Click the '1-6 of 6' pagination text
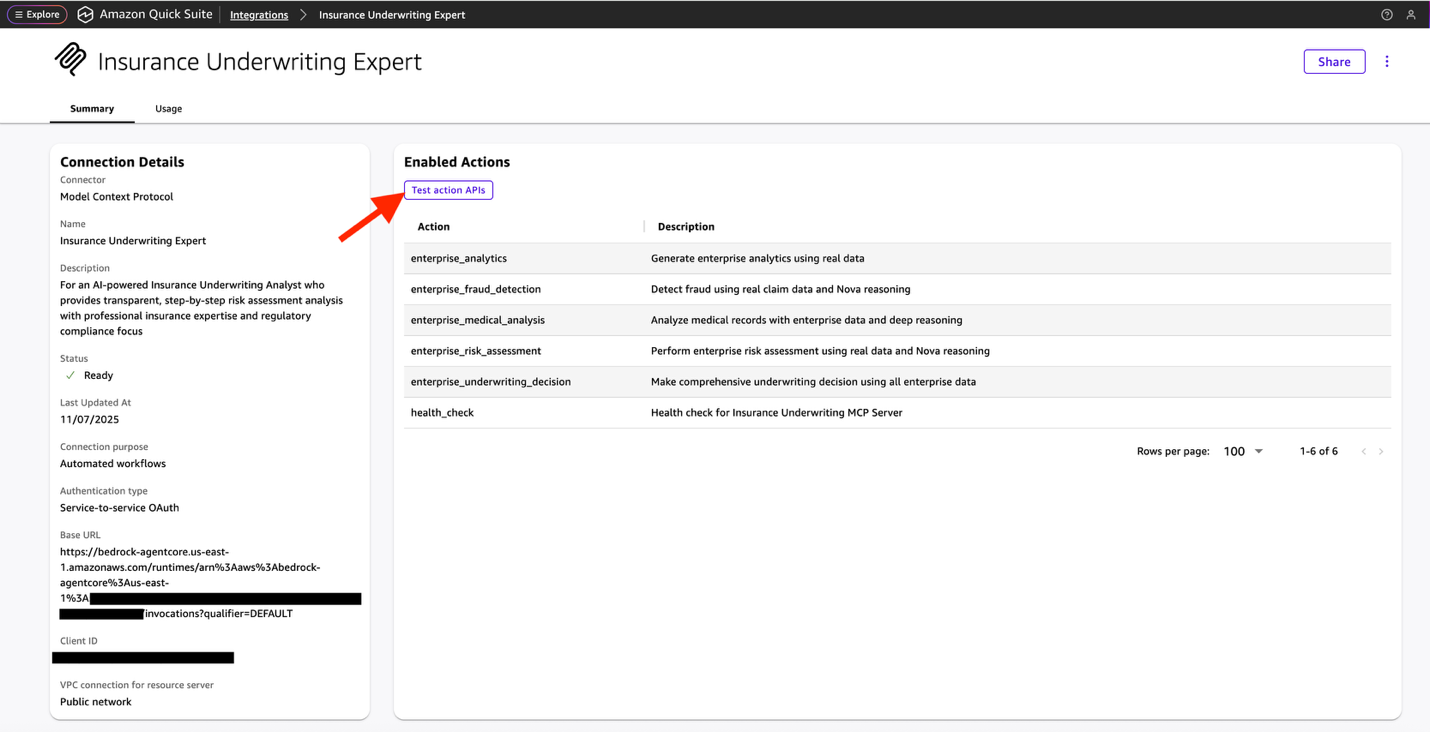1430x732 pixels. click(x=1318, y=452)
